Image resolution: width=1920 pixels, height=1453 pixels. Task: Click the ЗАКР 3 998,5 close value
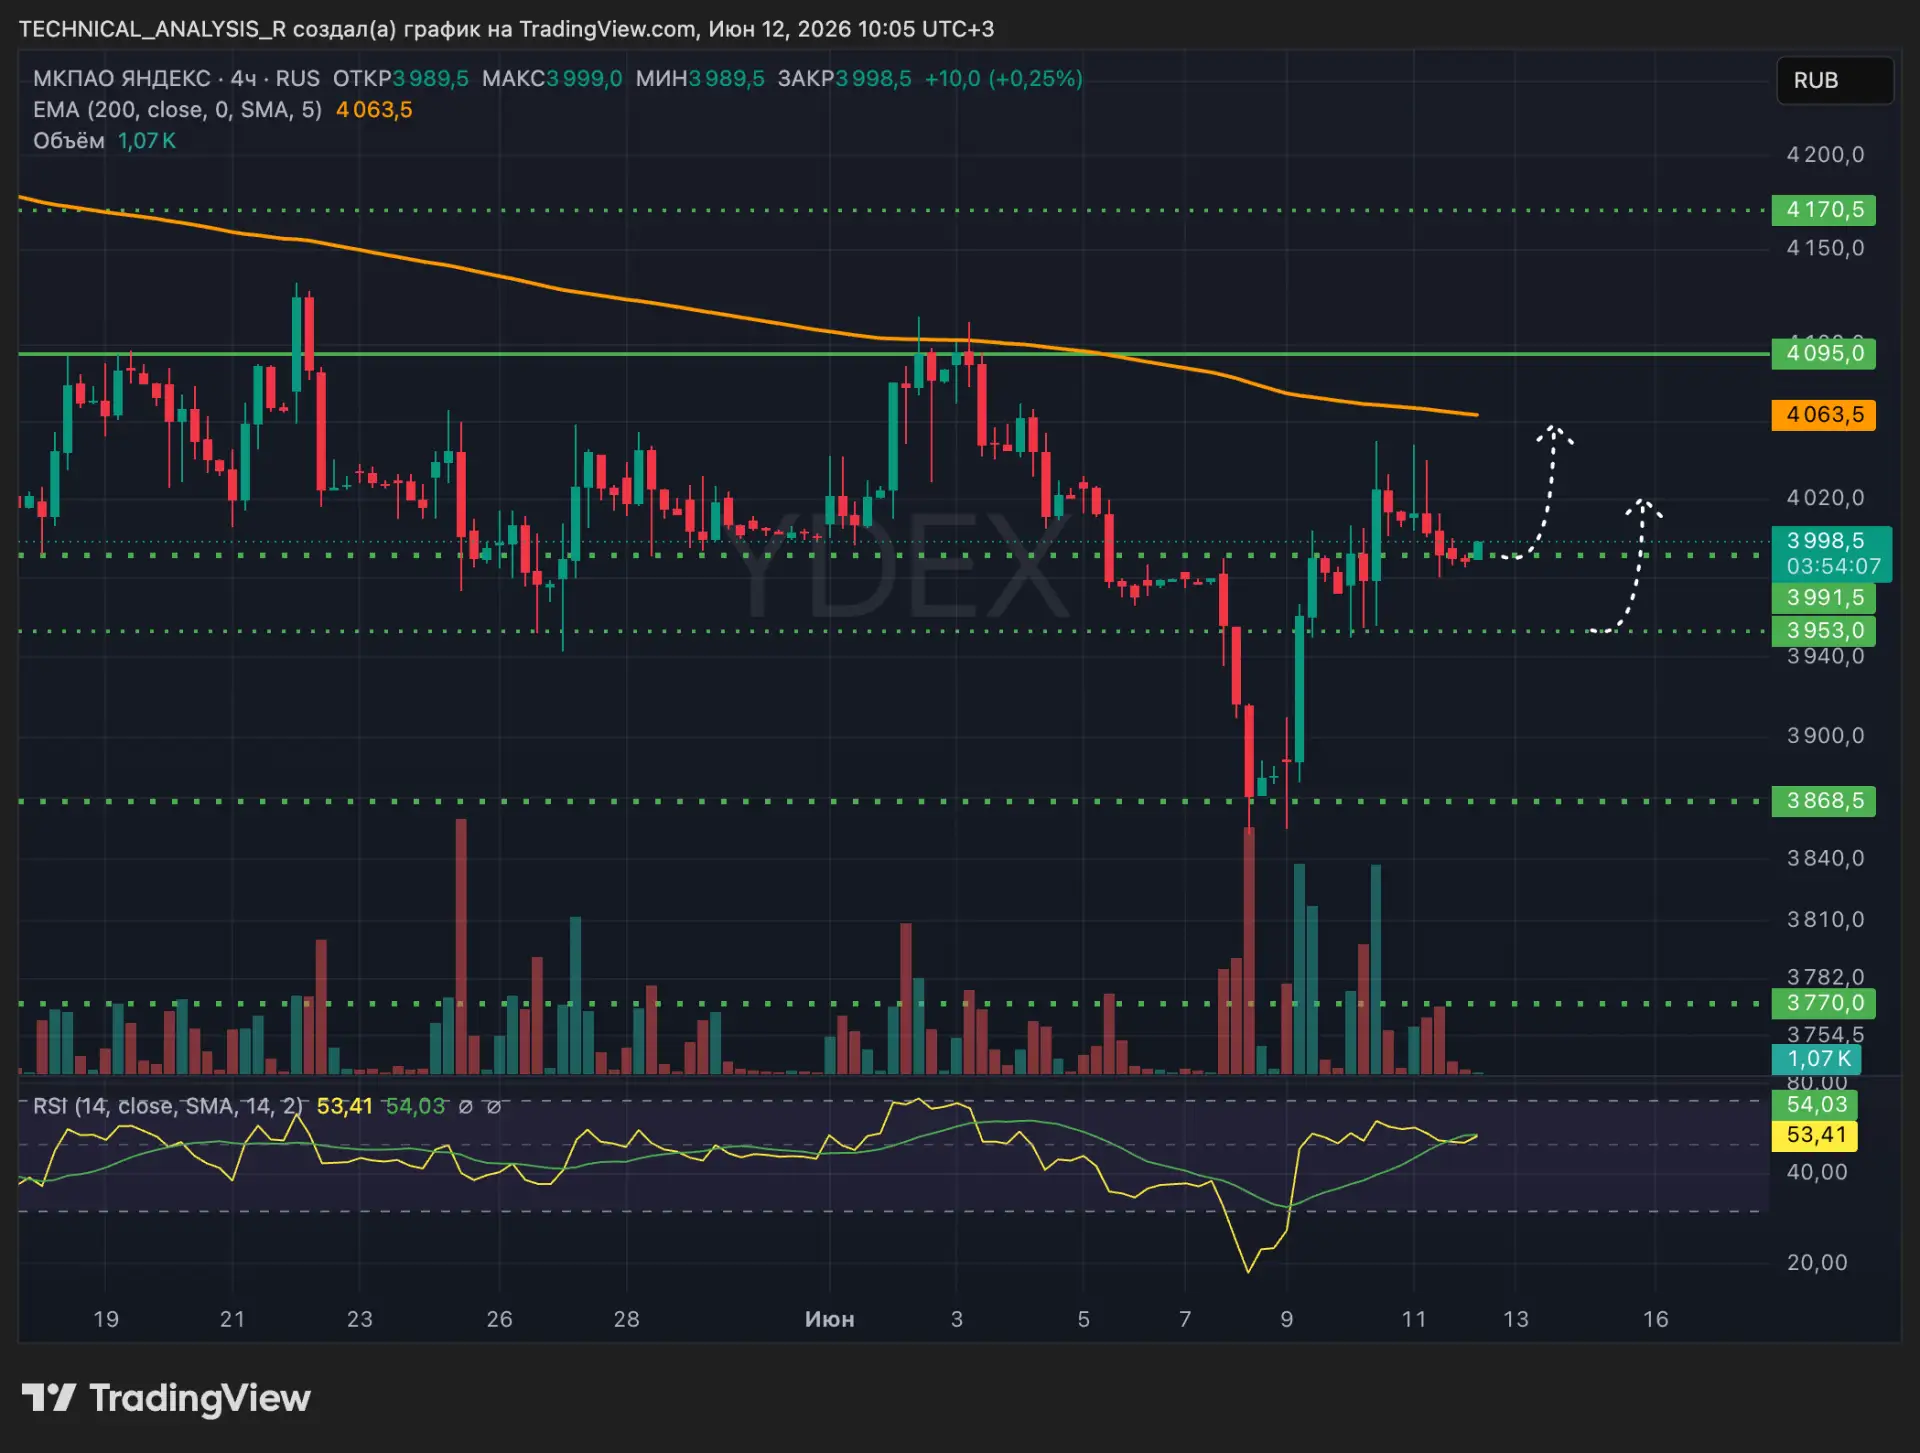click(x=844, y=79)
